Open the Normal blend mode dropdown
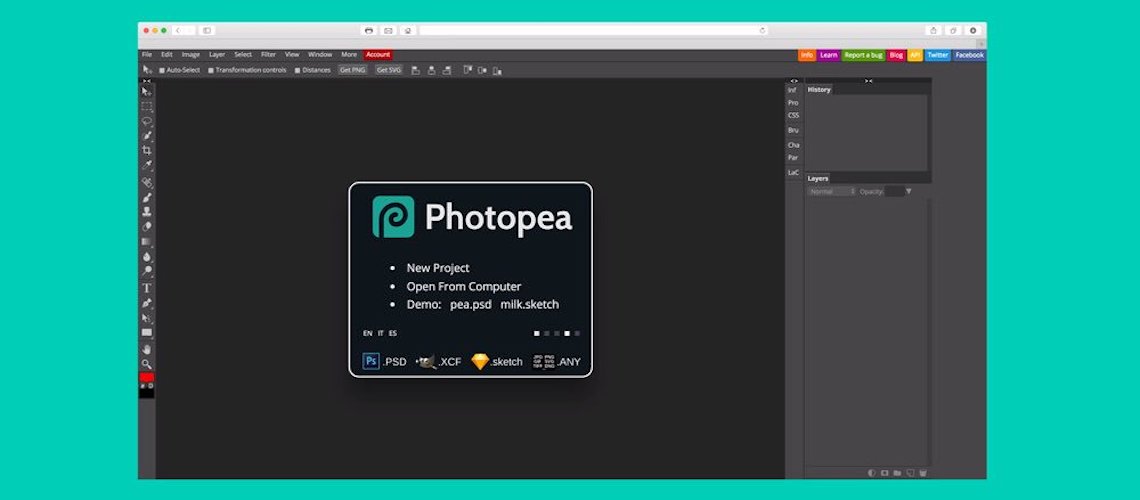1140x500 pixels. pos(832,191)
